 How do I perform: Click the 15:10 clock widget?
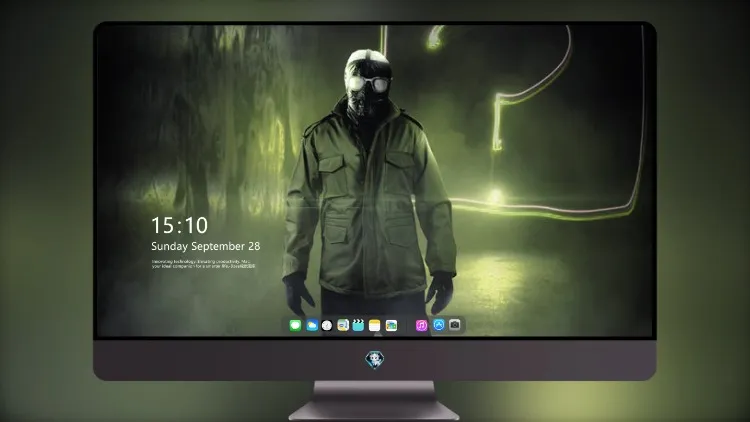coord(180,225)
